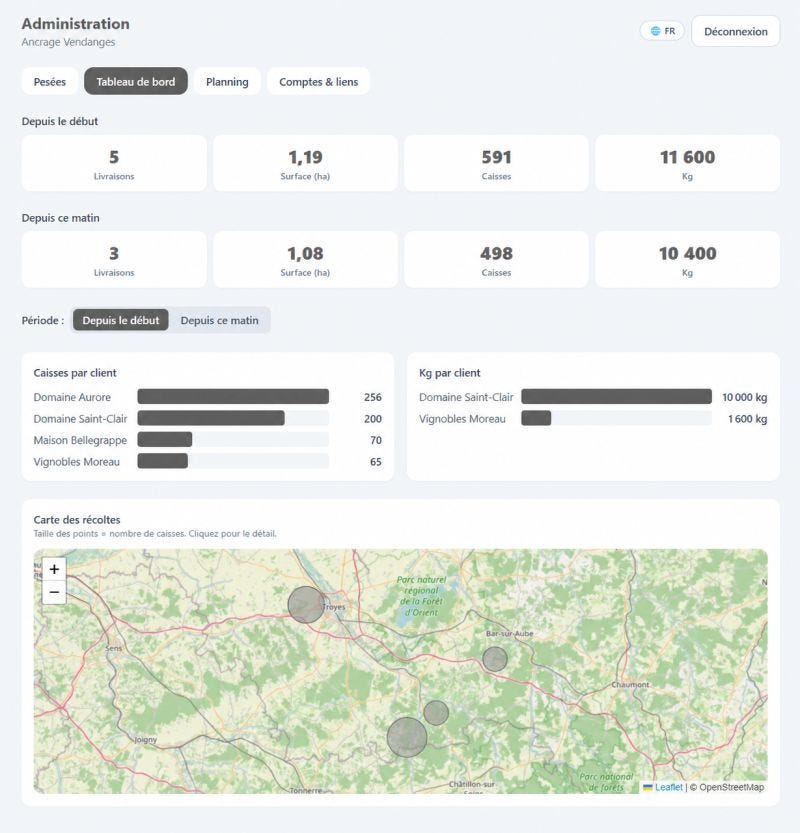Click the 5 Livraisons card
This screenshot has height=833, width=800.
114,163
